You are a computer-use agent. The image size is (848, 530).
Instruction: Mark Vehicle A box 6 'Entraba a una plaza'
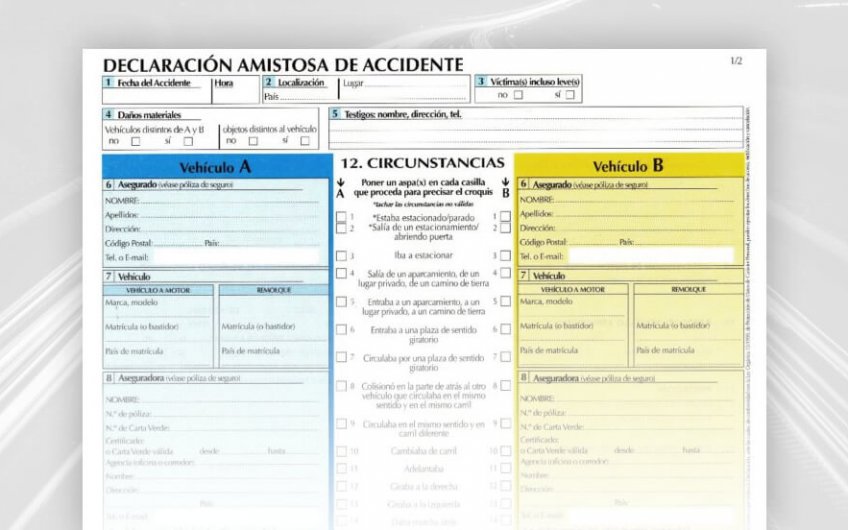click(x=341, y=329)
